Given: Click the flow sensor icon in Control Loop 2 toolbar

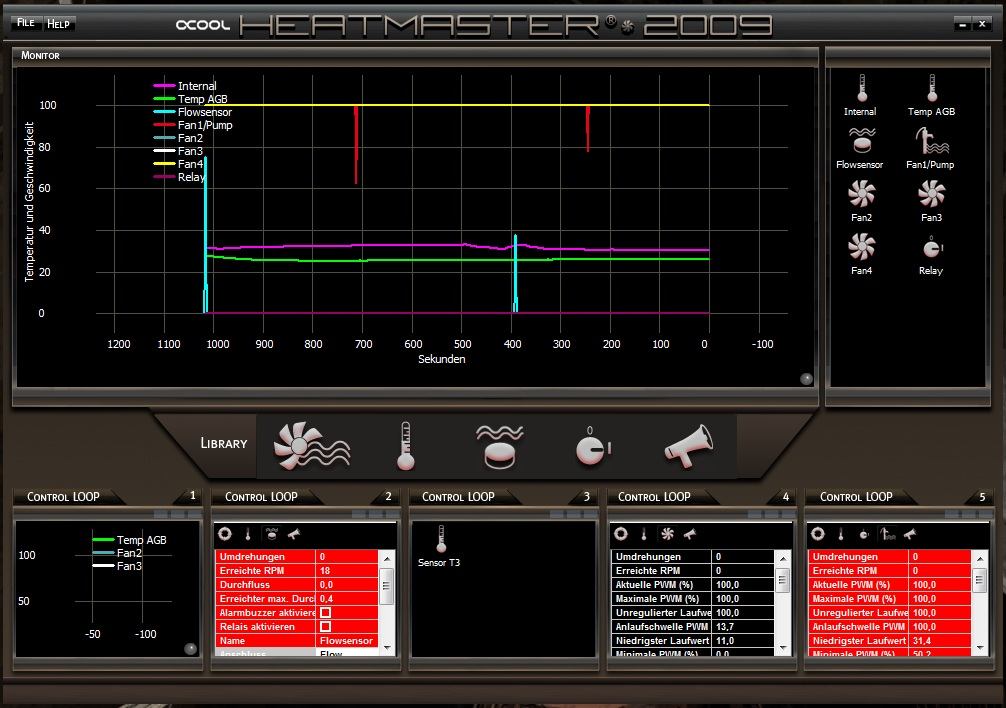Looking at the screenshot, I should (271, 534).
